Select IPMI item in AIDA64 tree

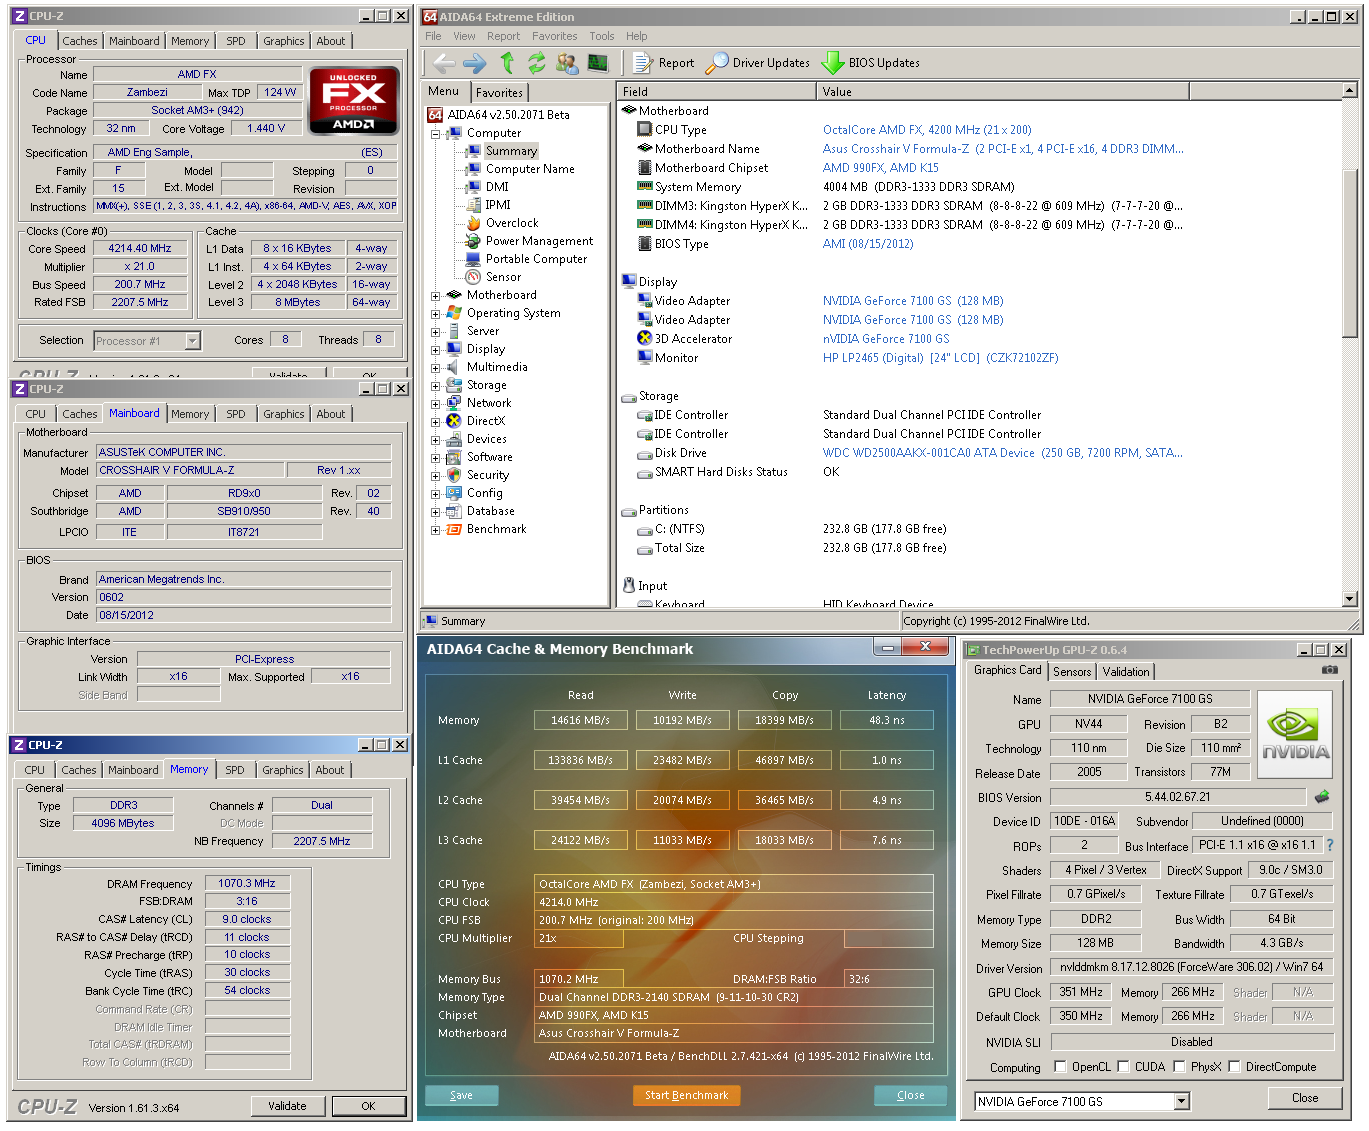488,205
